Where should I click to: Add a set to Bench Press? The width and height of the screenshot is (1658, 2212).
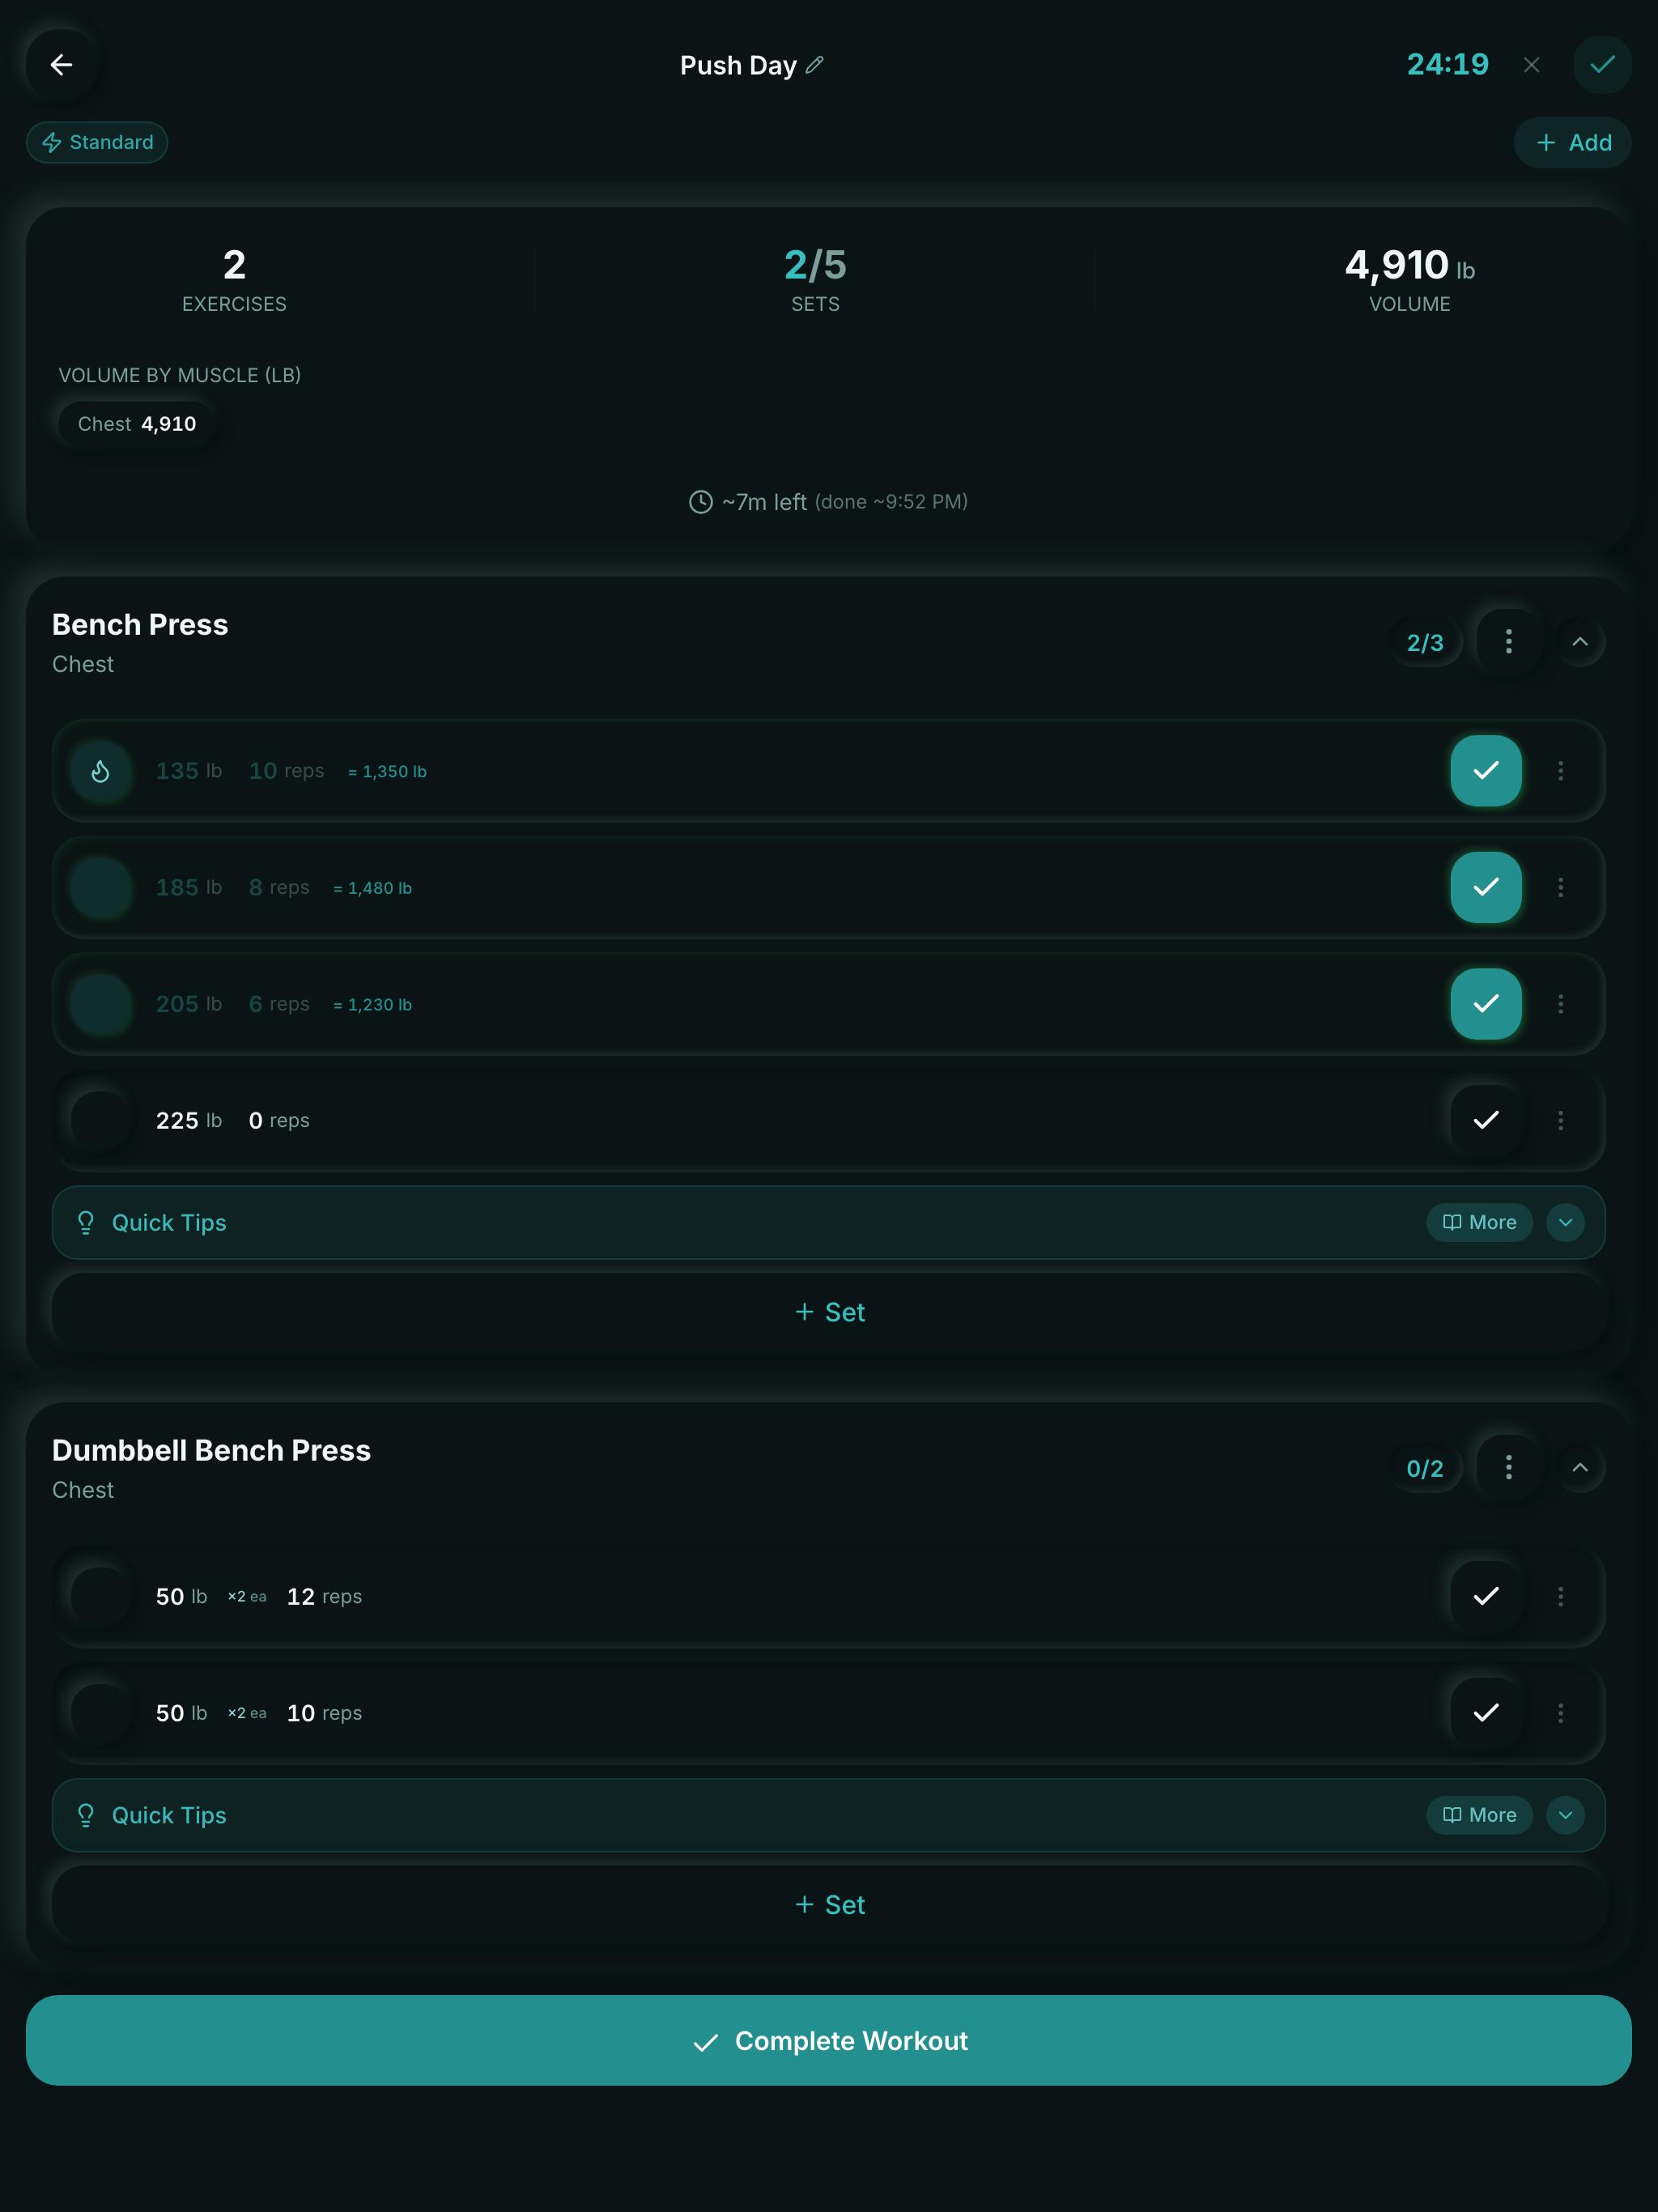tap(829, 1313)
